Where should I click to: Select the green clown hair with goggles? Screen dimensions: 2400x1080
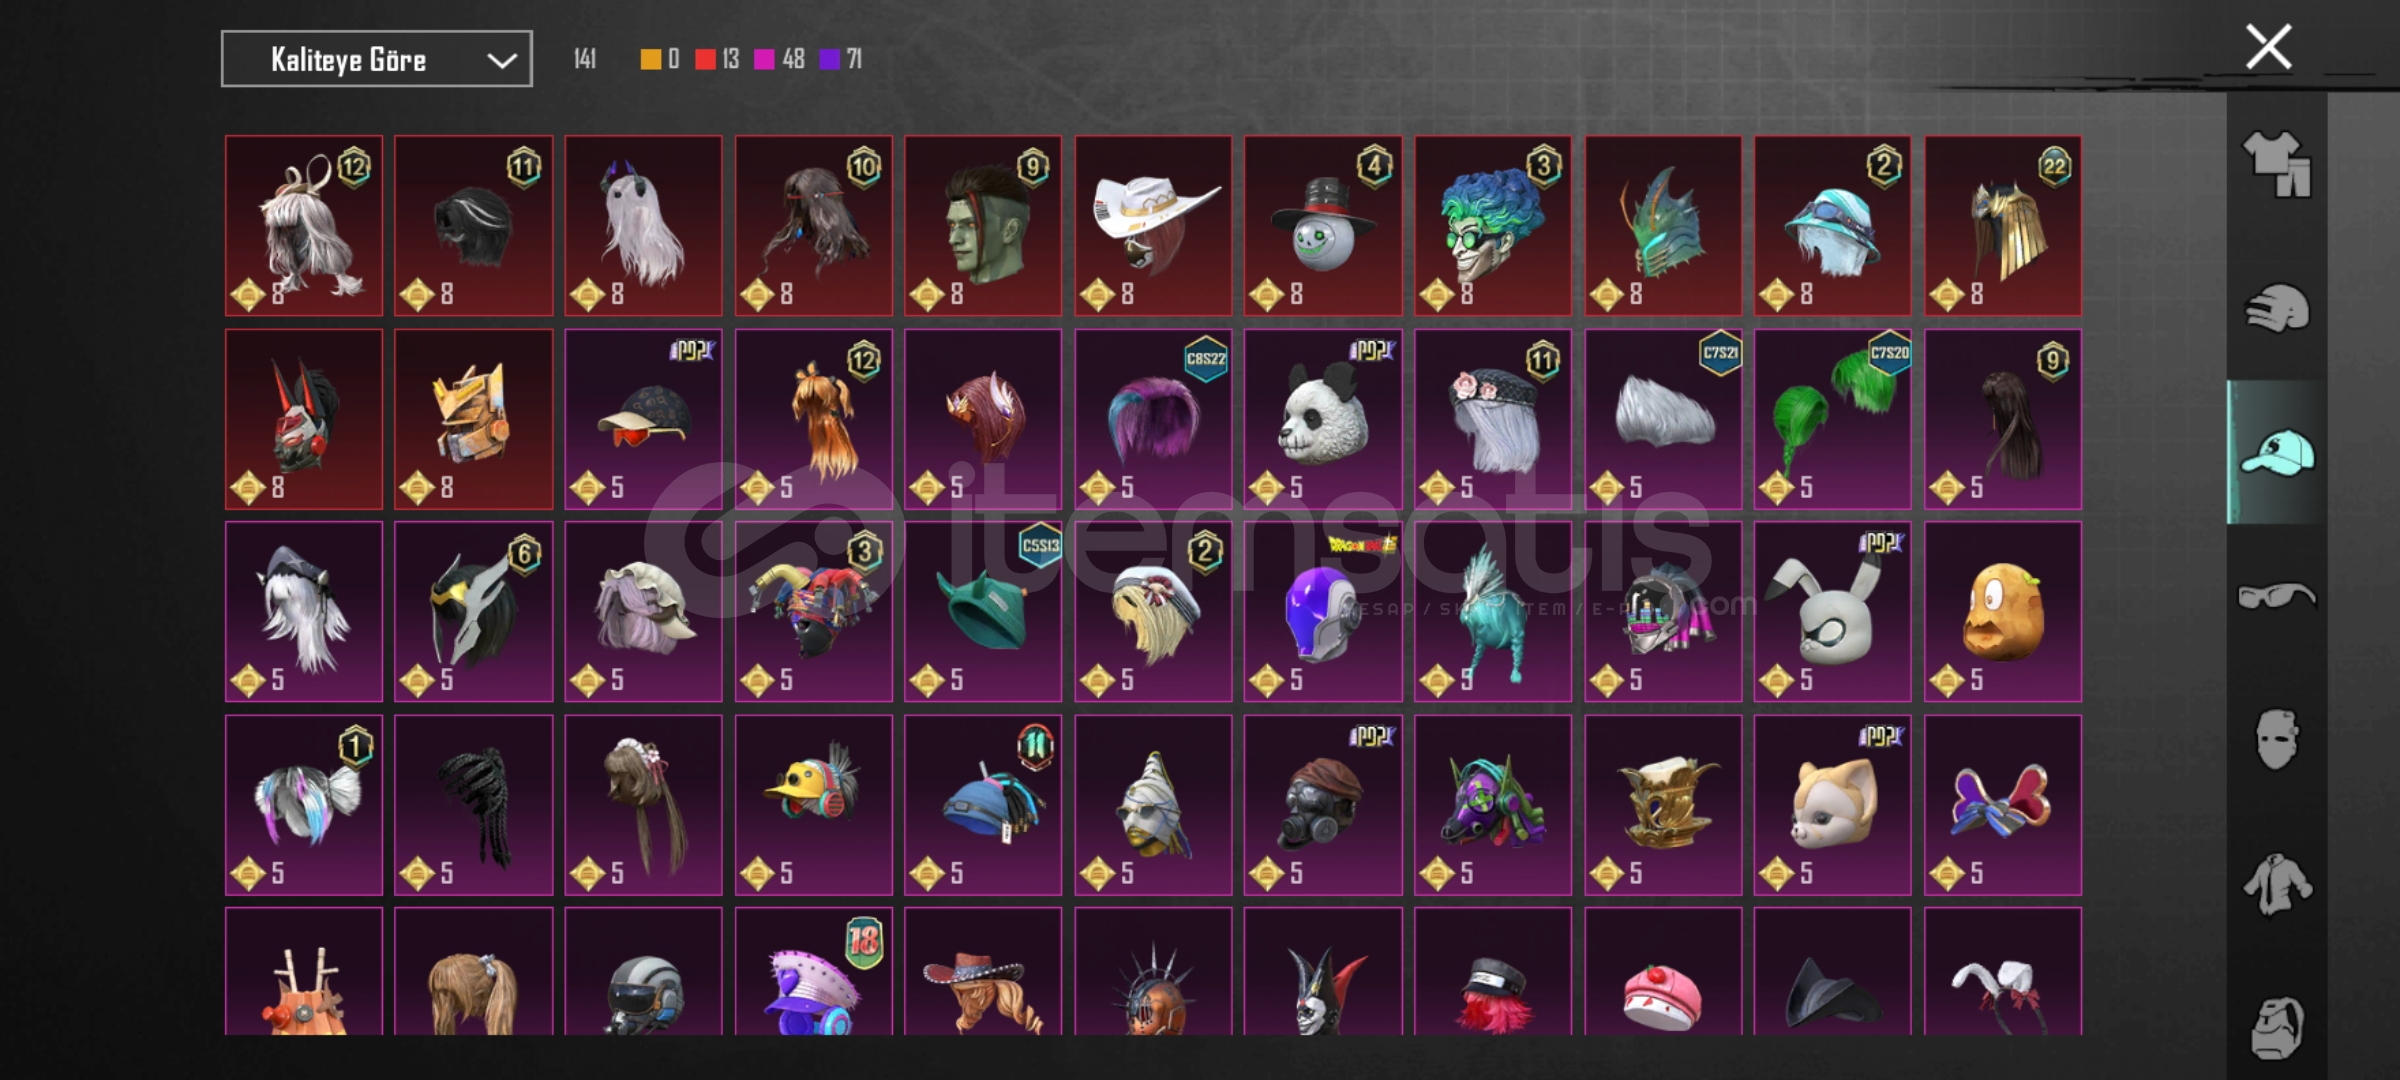point(1493,226)
